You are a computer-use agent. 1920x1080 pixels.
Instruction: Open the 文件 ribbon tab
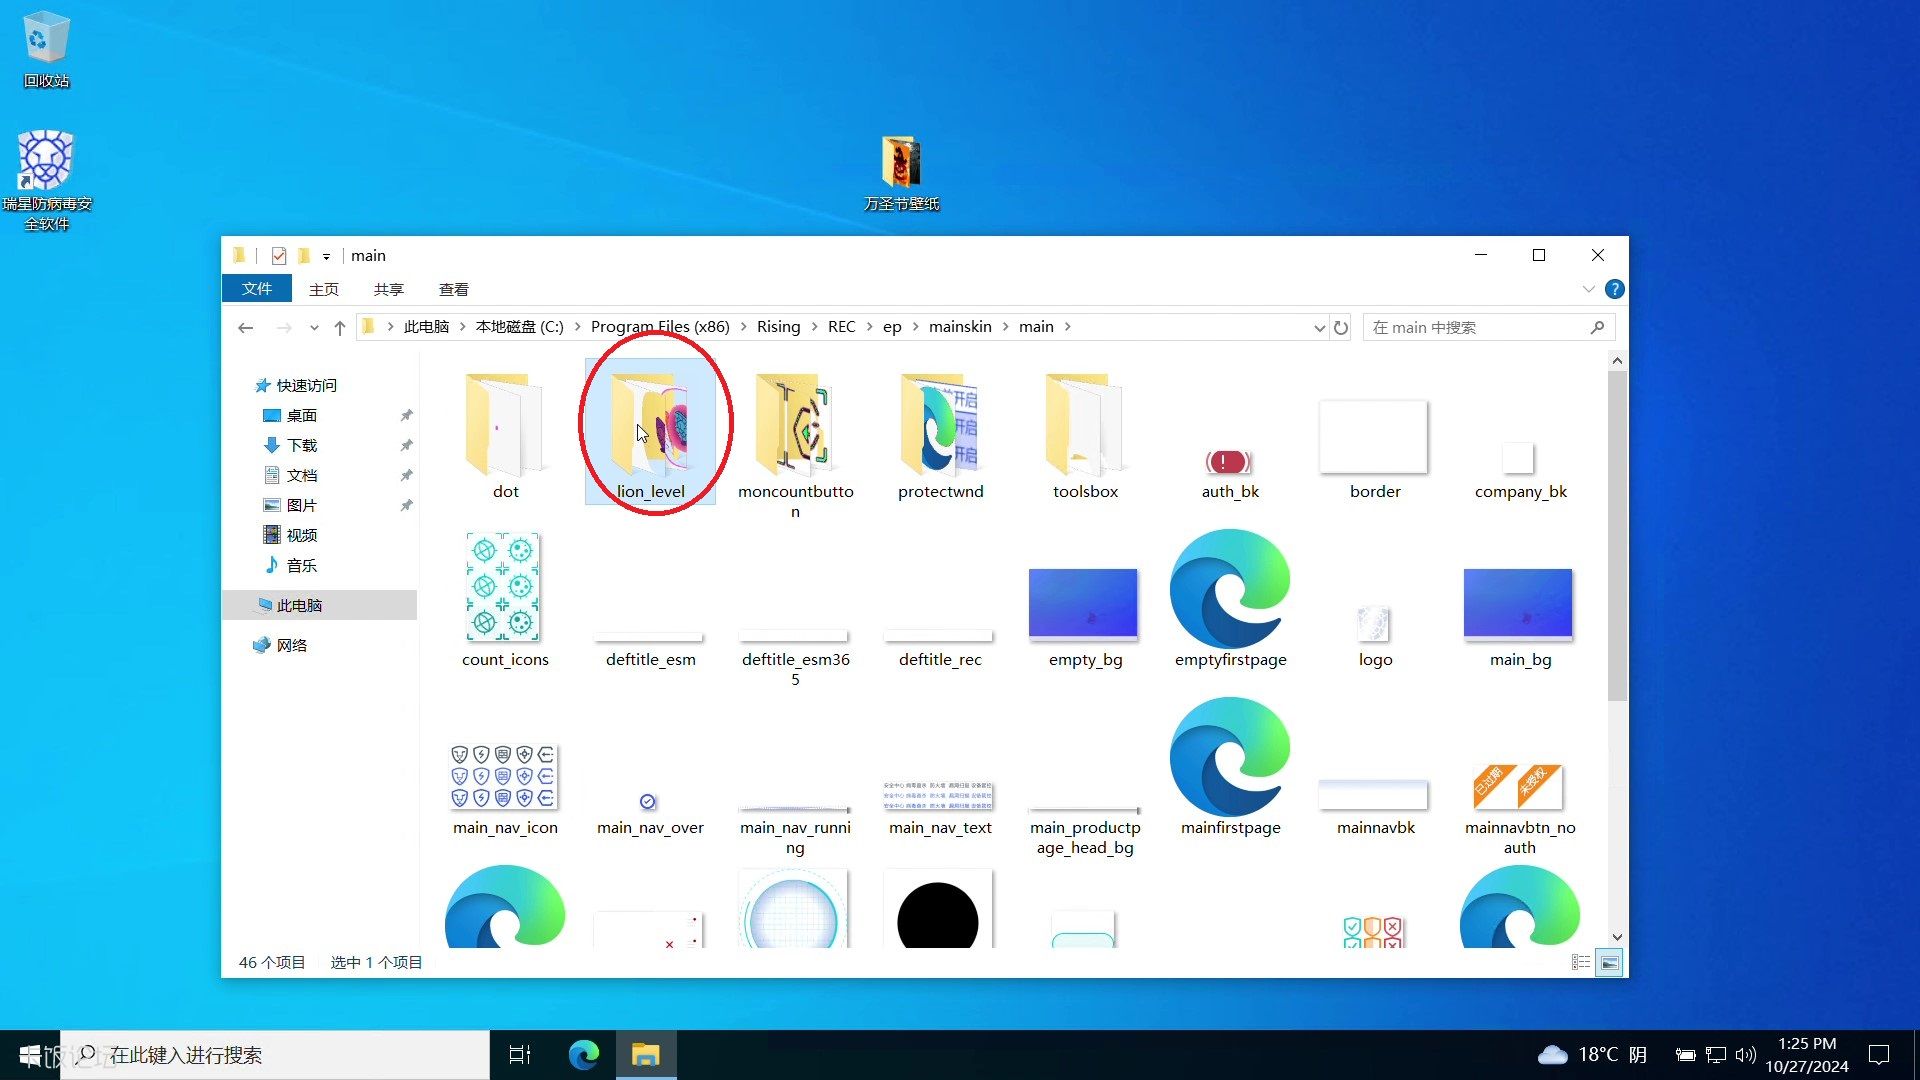[x=257, y=288]
